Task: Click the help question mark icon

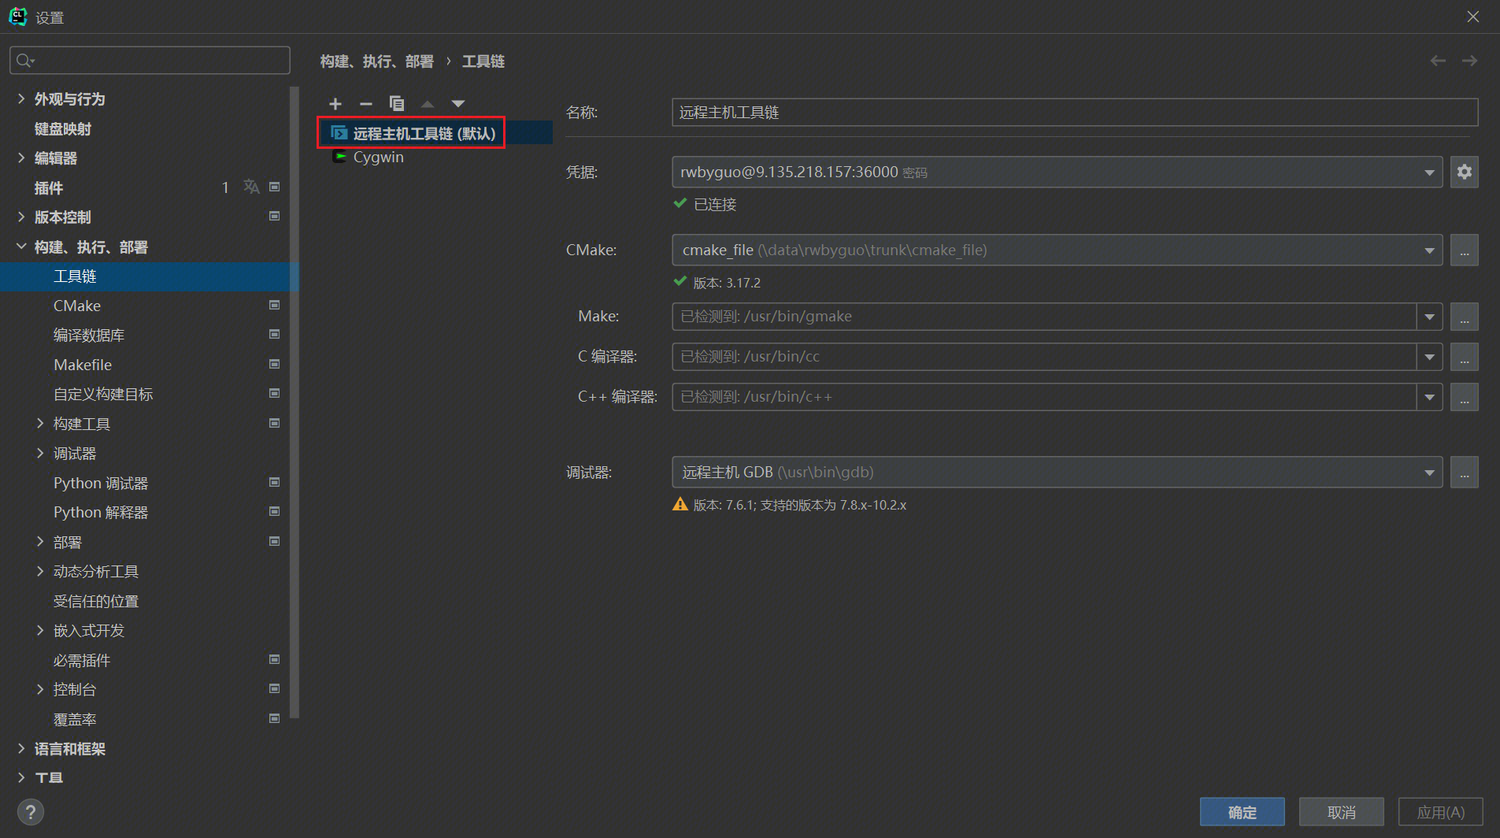Action: click(31, 812)
